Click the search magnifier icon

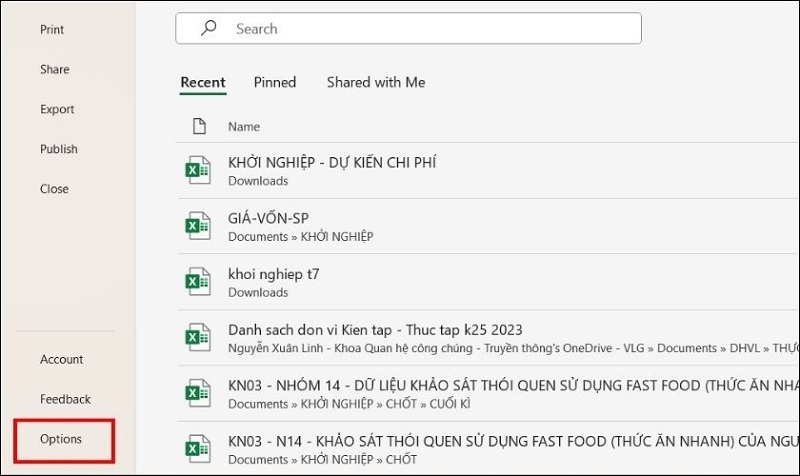click(208, 29)
